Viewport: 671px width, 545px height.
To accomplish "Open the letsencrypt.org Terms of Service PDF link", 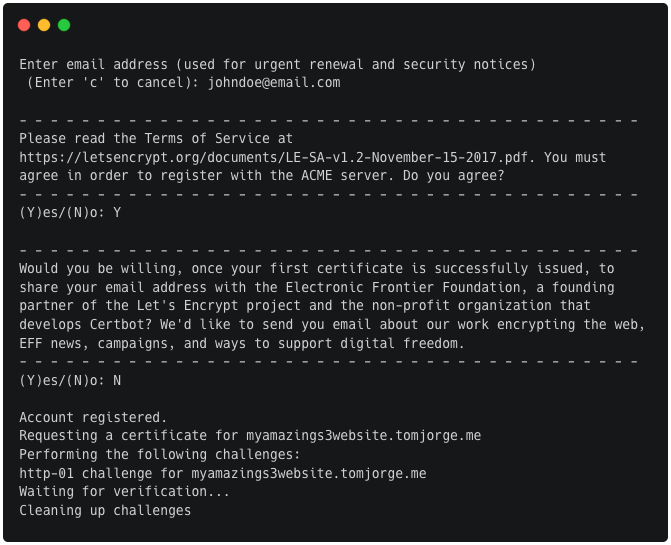I will 273,157.
